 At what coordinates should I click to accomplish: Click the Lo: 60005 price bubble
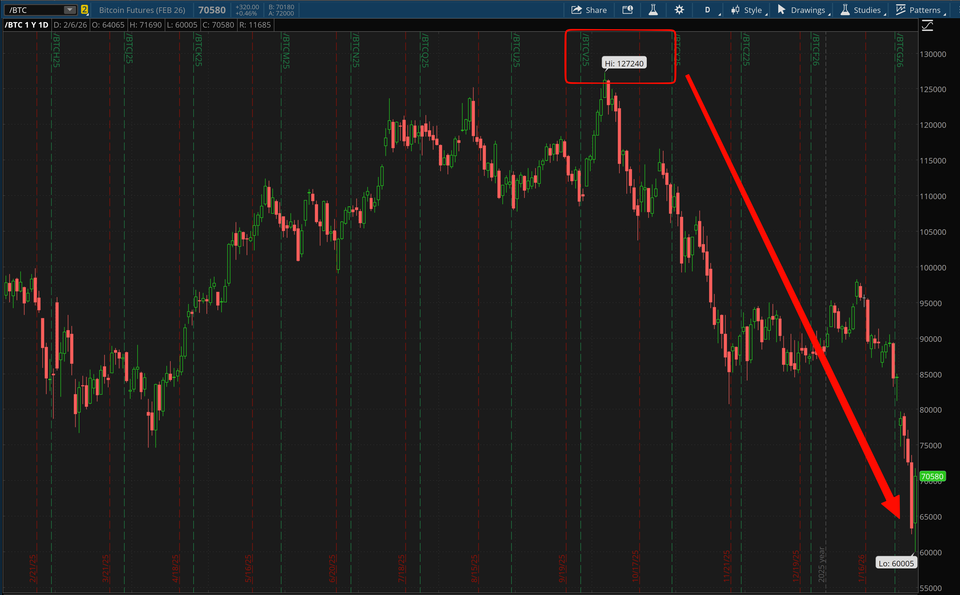coord(895,563)
